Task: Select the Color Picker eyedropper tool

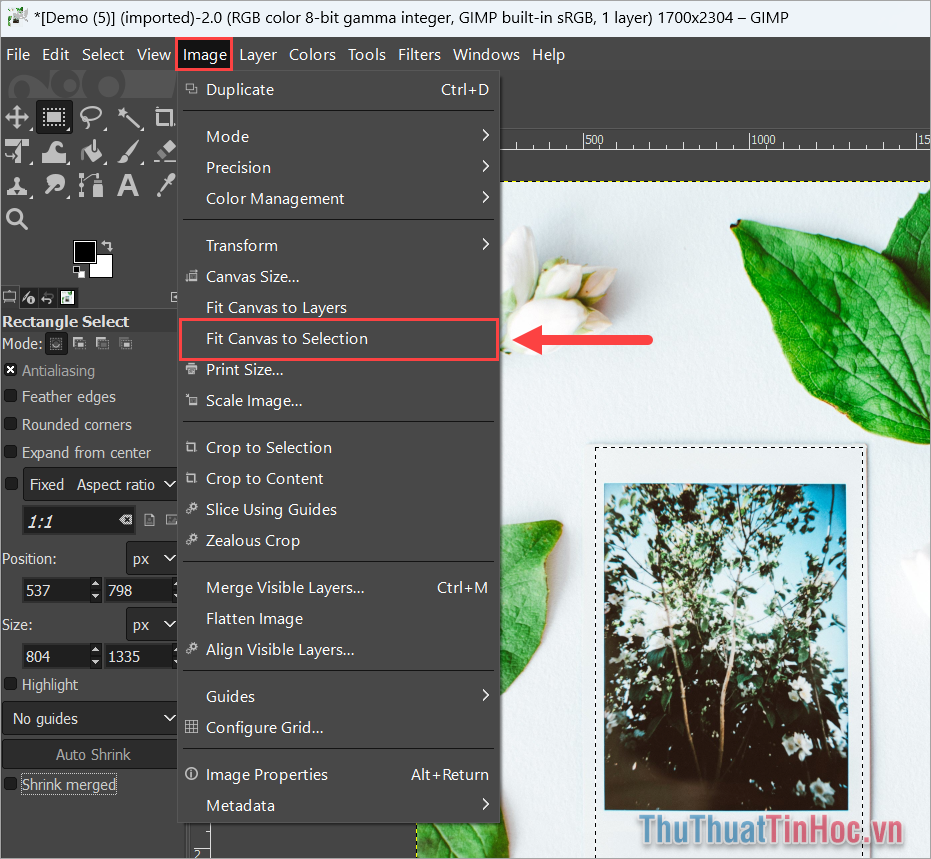Action: point(165,186)
